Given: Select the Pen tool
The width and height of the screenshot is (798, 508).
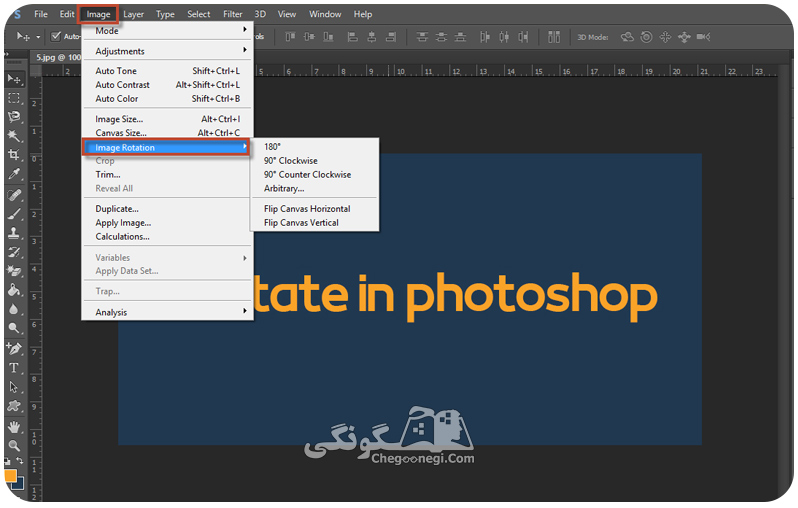Looking at the screenshot, I should pos(14,349).
